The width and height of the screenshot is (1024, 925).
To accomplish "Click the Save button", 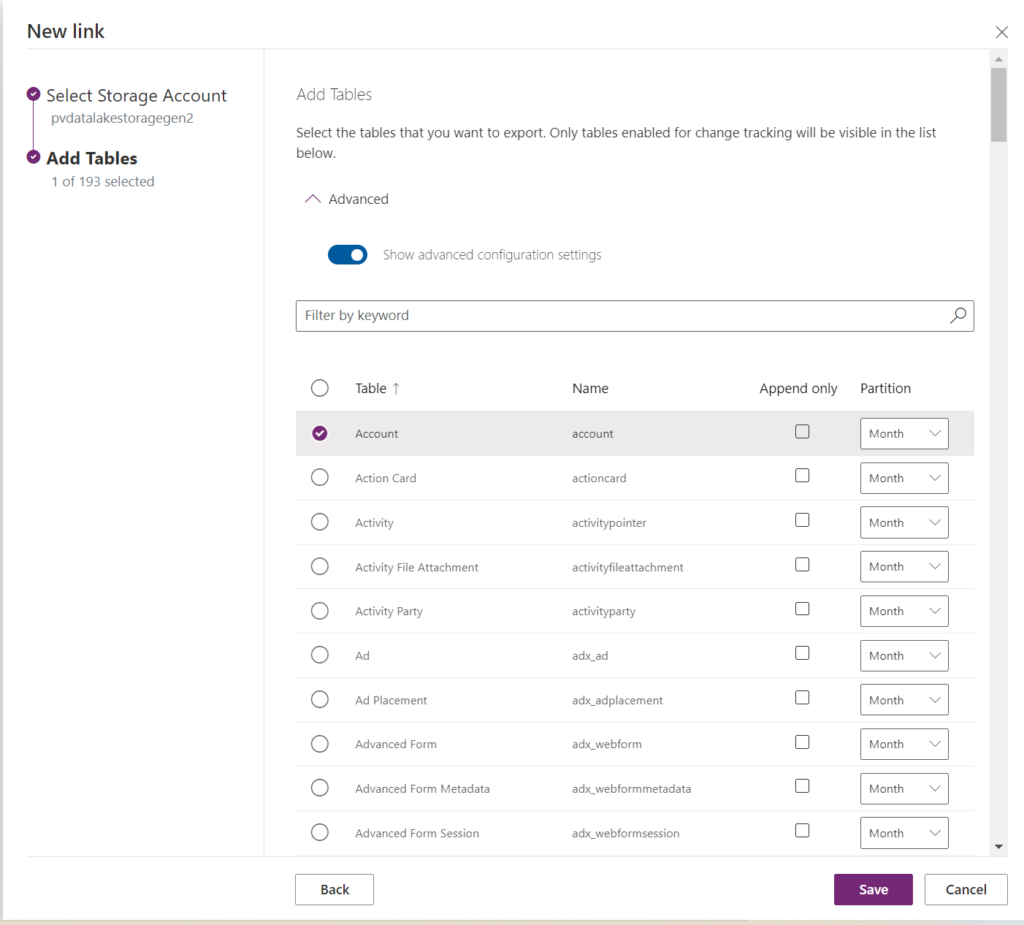I will coord(873,890).
